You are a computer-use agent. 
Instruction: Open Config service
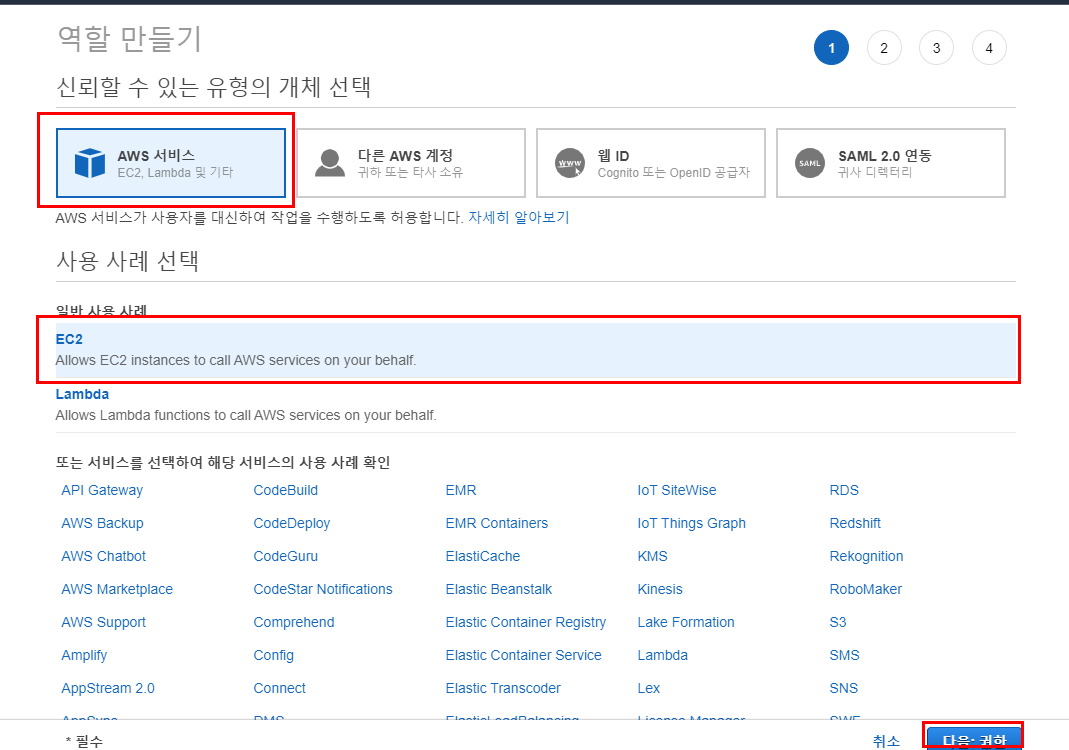point(273,655)
